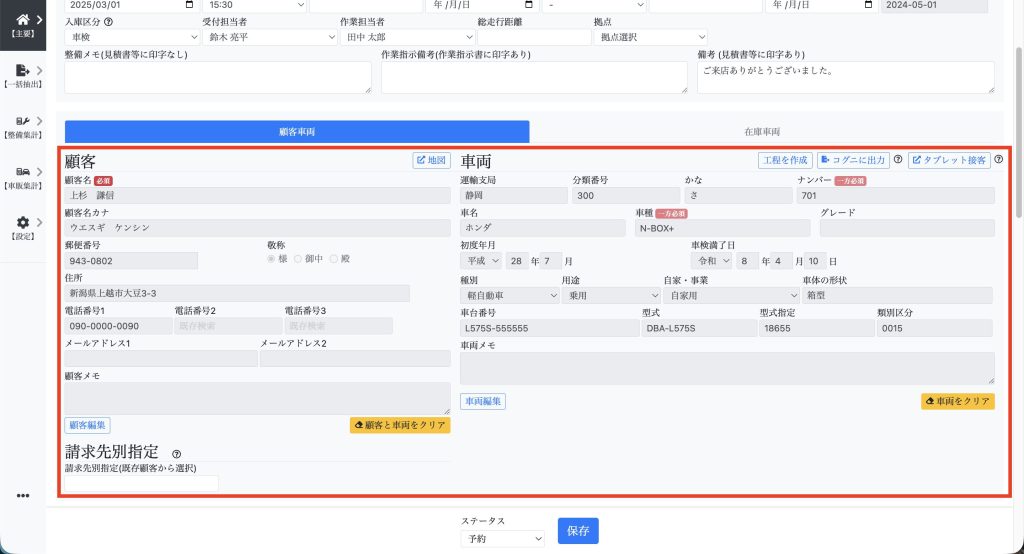Click the three-dots more icon in sidebar
The height and width of the screenshot is (554, 1024).
pos(23,495)
